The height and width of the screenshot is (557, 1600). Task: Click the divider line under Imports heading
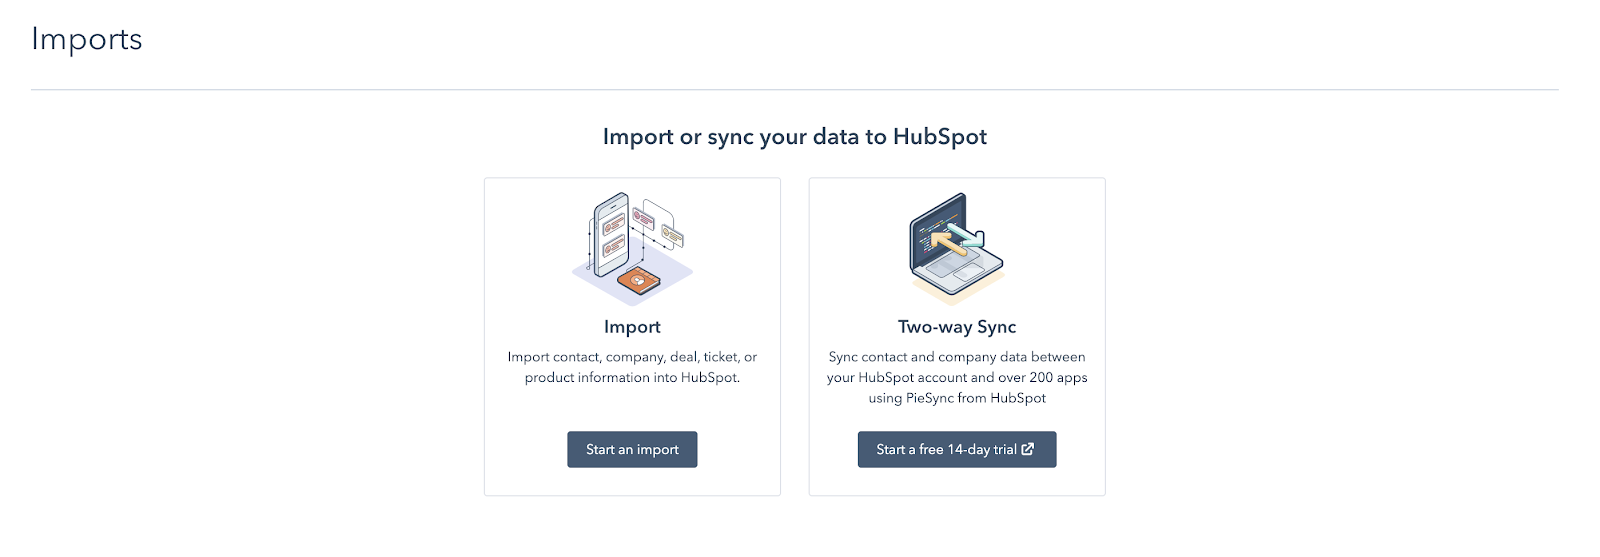click(795, 90)
